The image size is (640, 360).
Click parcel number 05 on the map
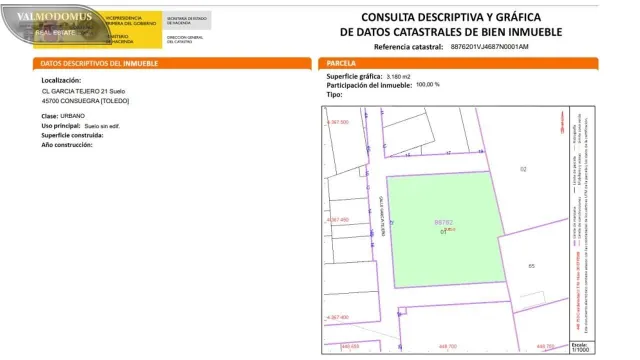point(531,266)
